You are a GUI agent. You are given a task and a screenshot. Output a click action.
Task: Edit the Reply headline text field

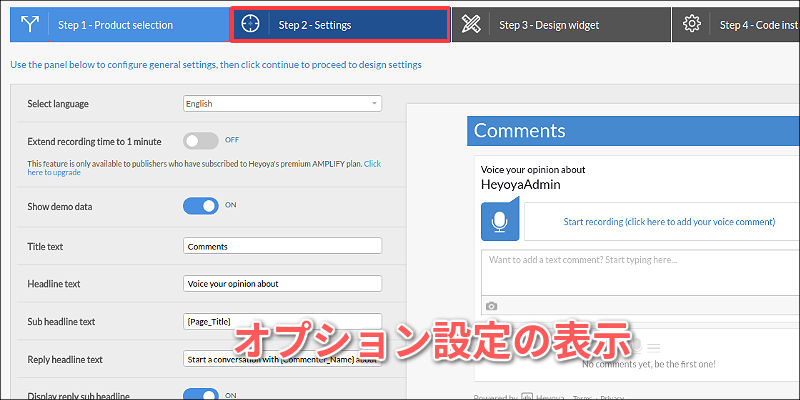tap(282, 359)
